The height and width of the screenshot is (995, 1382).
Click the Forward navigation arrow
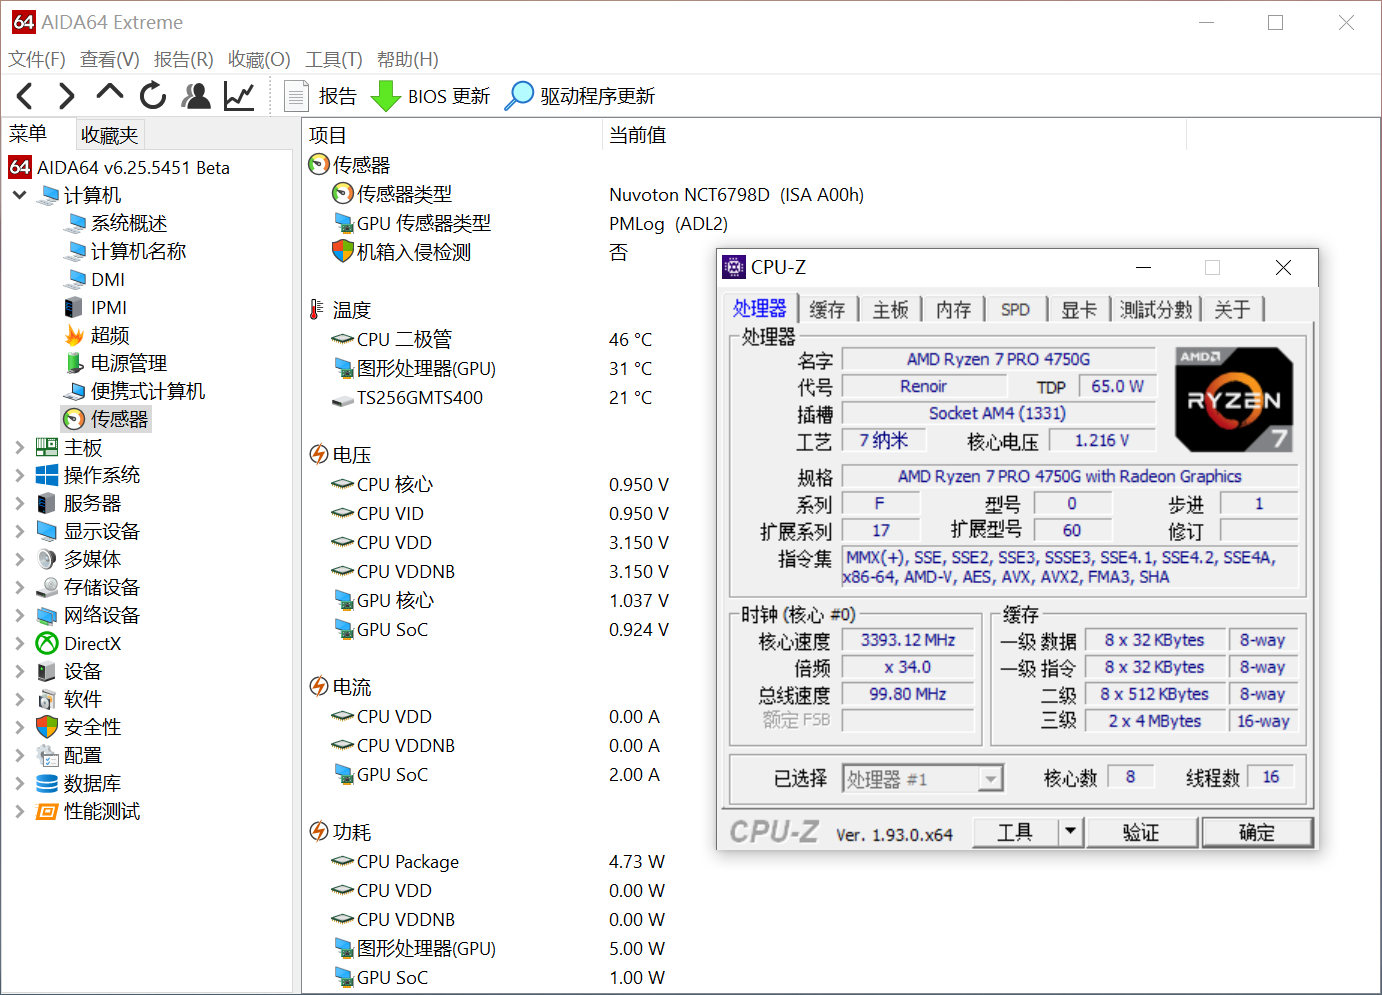tap(66, 96)
